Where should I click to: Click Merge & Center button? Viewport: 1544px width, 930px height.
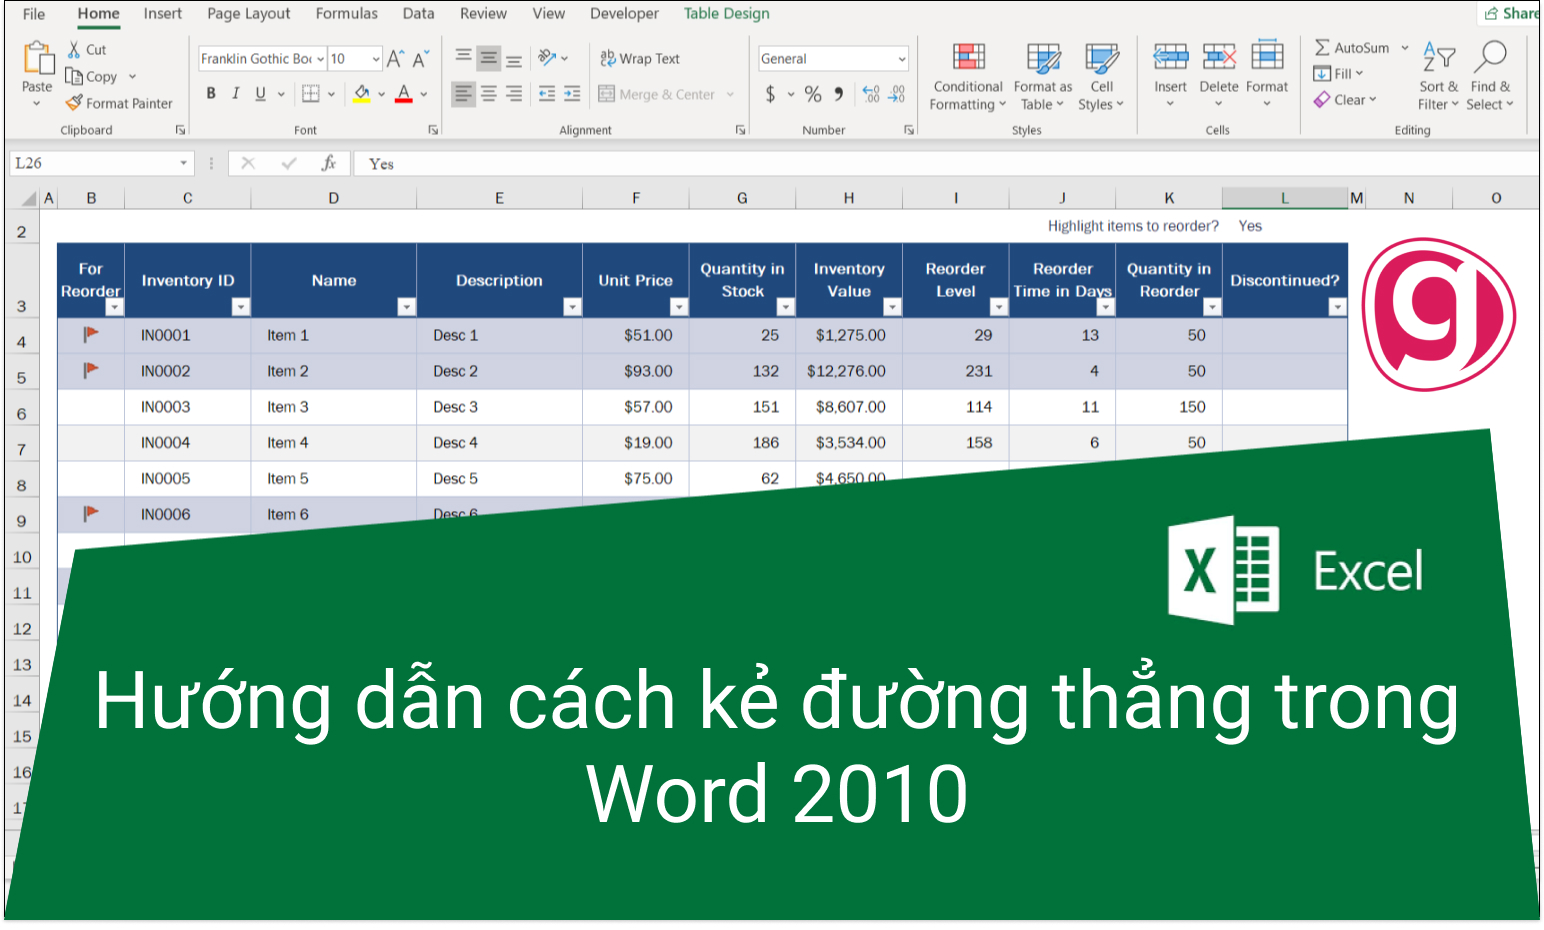click(665, 94)
